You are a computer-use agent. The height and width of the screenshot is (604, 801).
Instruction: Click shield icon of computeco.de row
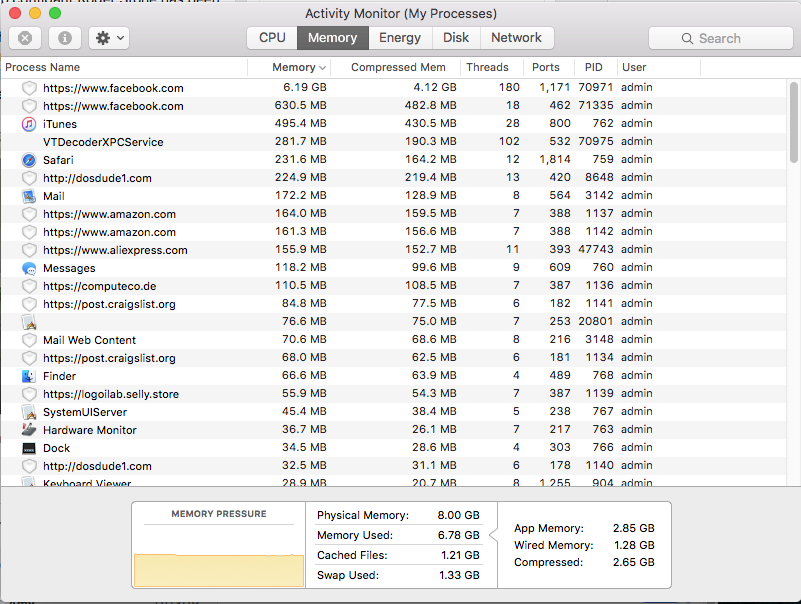pos(29,286)
